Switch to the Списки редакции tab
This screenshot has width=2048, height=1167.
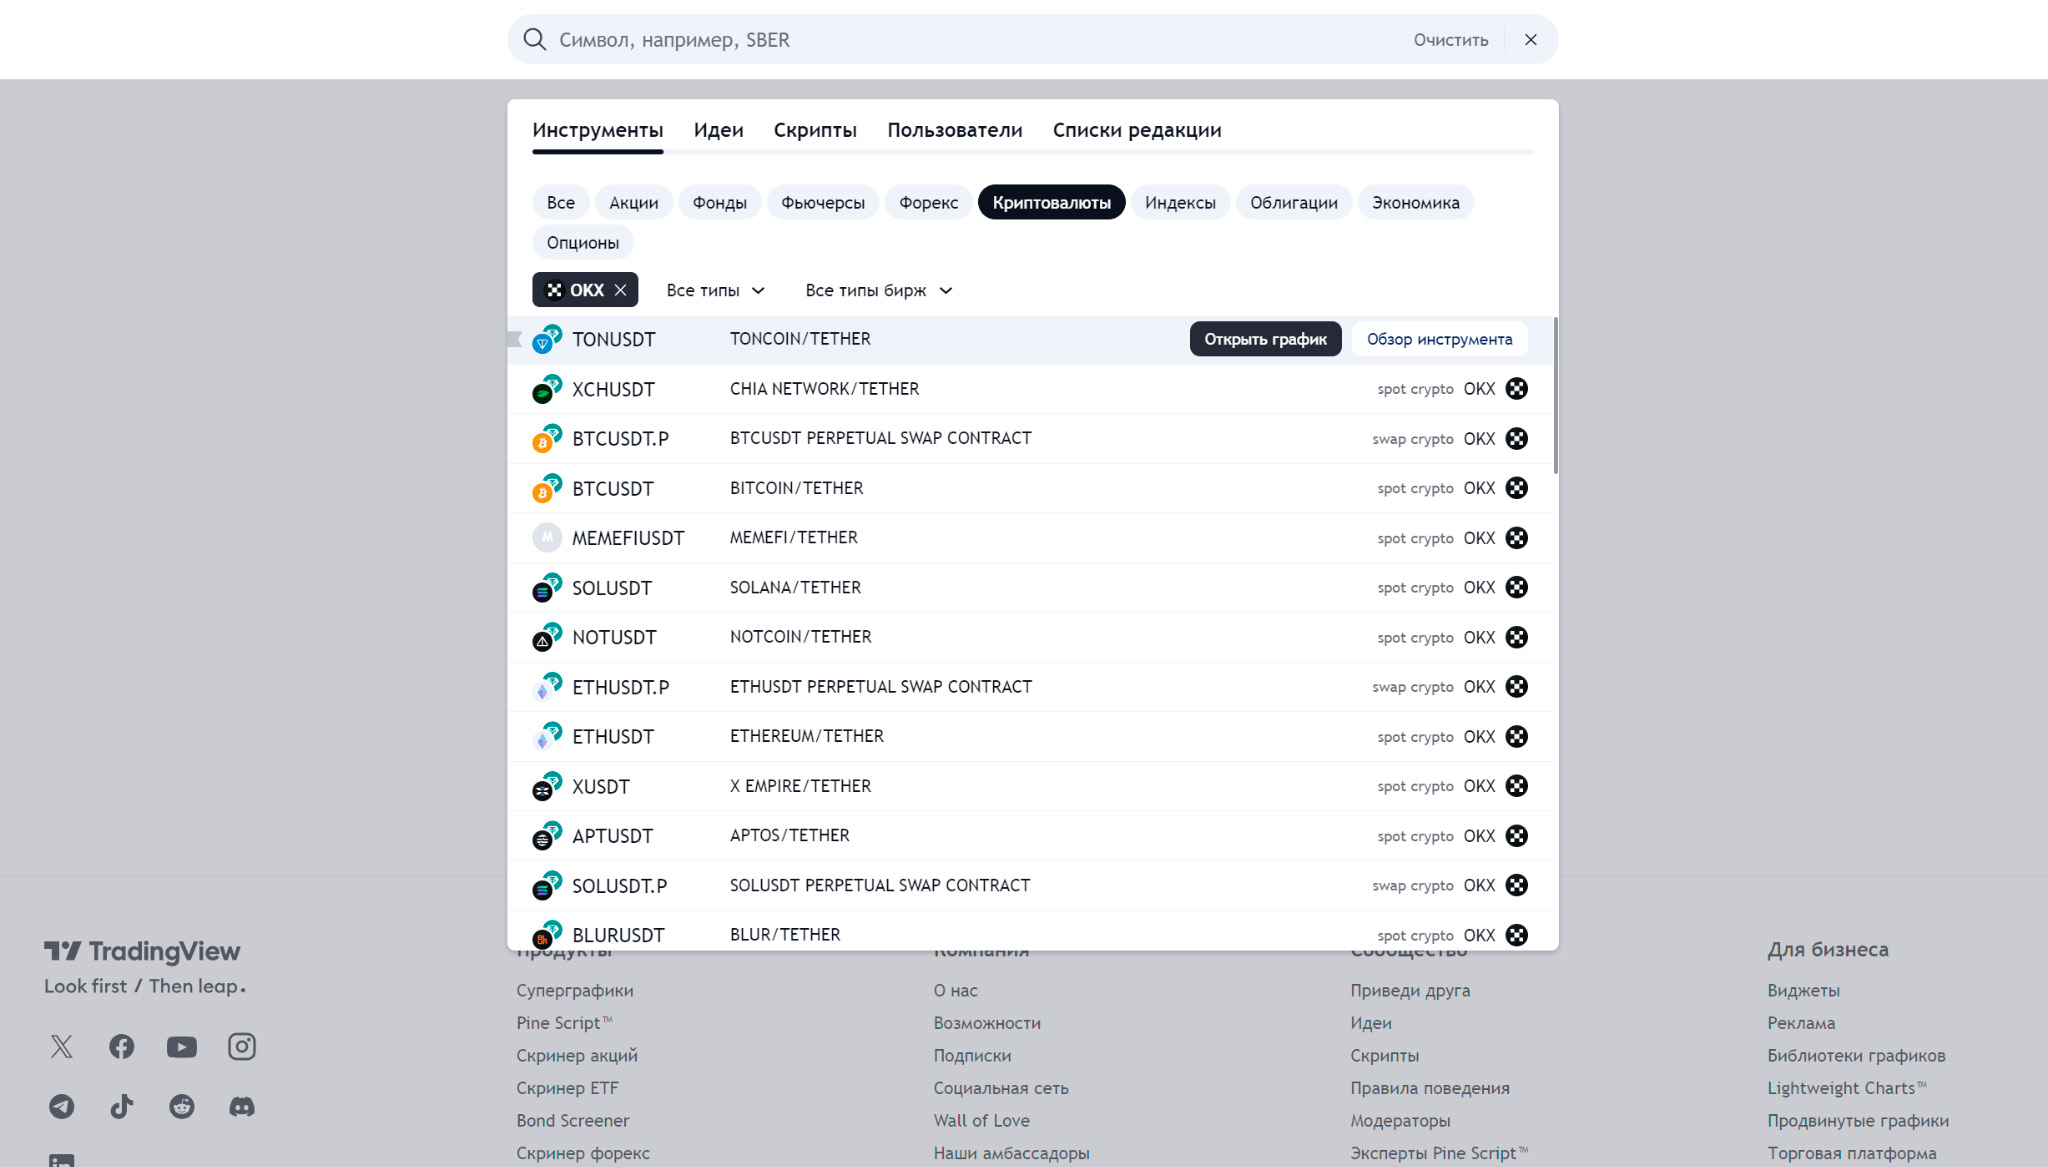(1136, 130)
